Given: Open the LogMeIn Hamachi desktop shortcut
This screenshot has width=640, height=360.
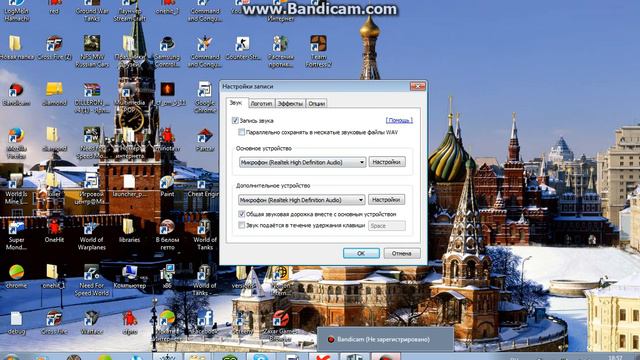Looking at the screenshot, I should (16, 11).
